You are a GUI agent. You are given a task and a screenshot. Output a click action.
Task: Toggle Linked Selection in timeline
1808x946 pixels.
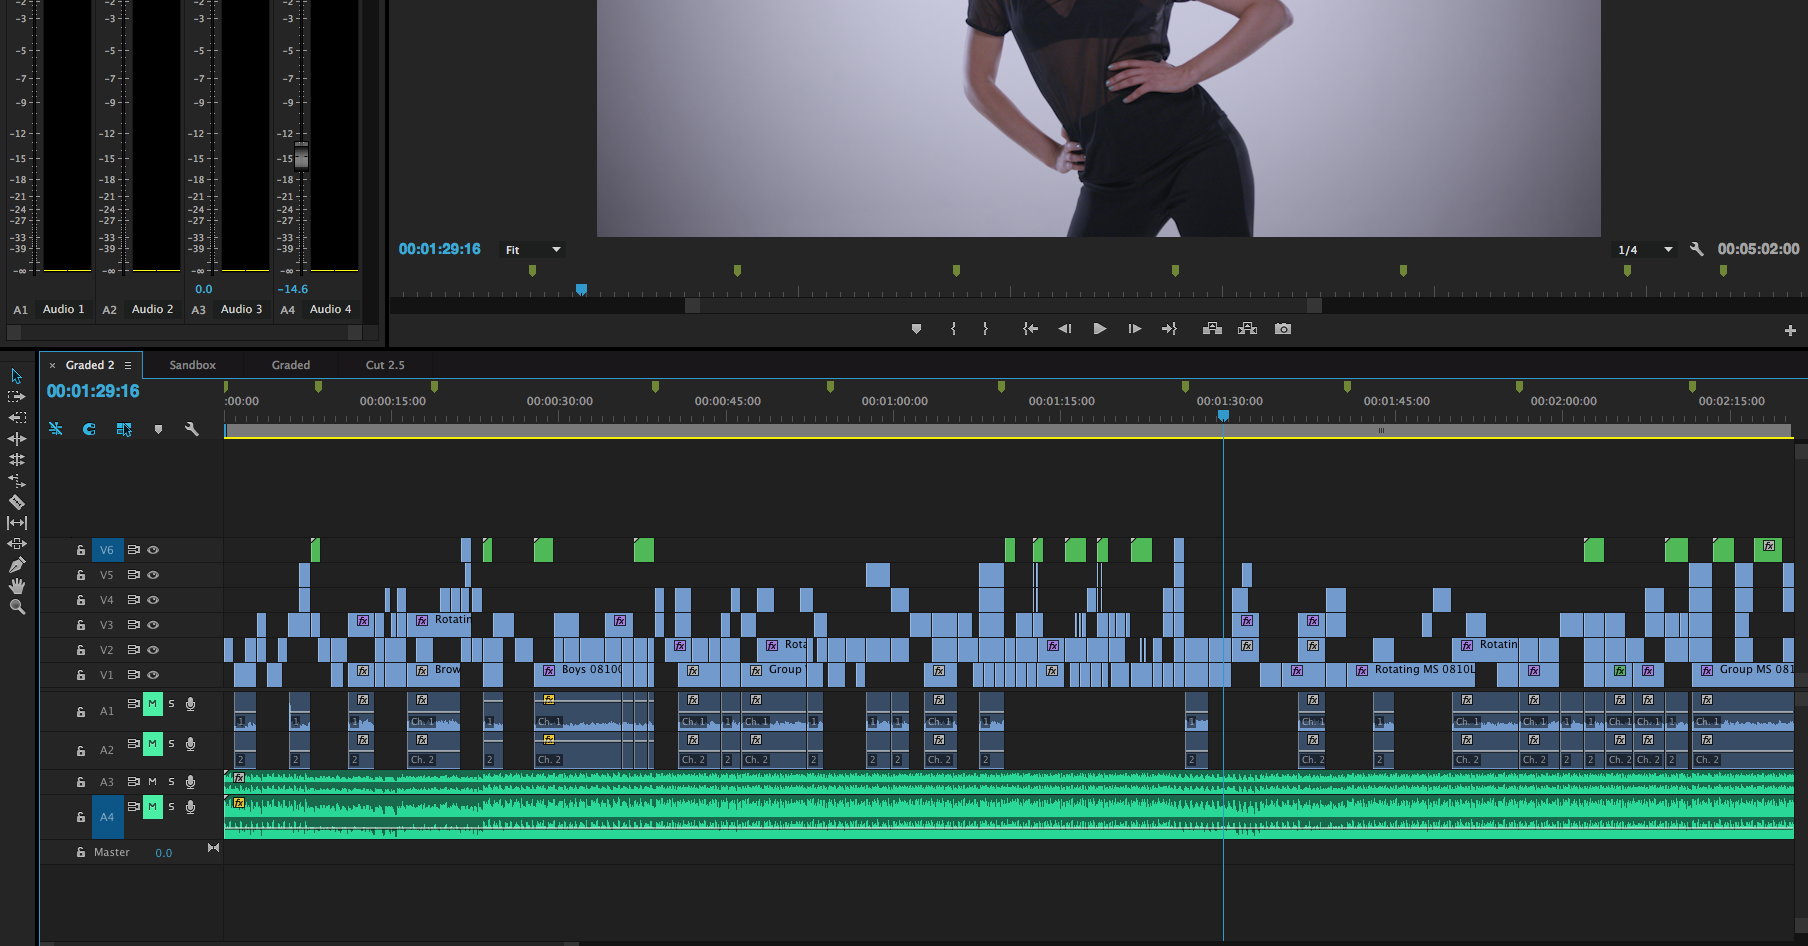(x=124, y=429)
